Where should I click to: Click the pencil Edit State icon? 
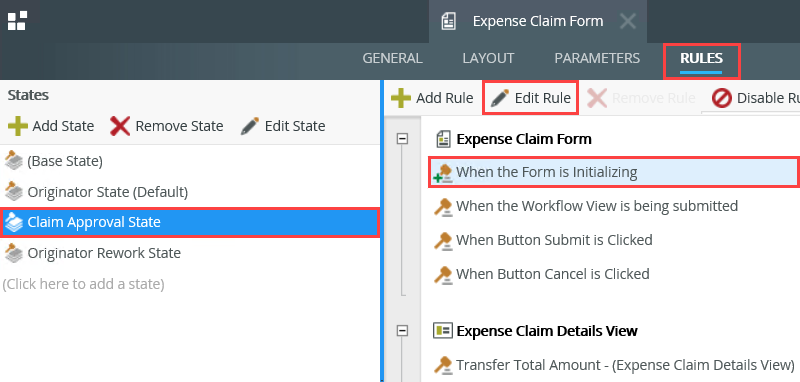point(249,126)
